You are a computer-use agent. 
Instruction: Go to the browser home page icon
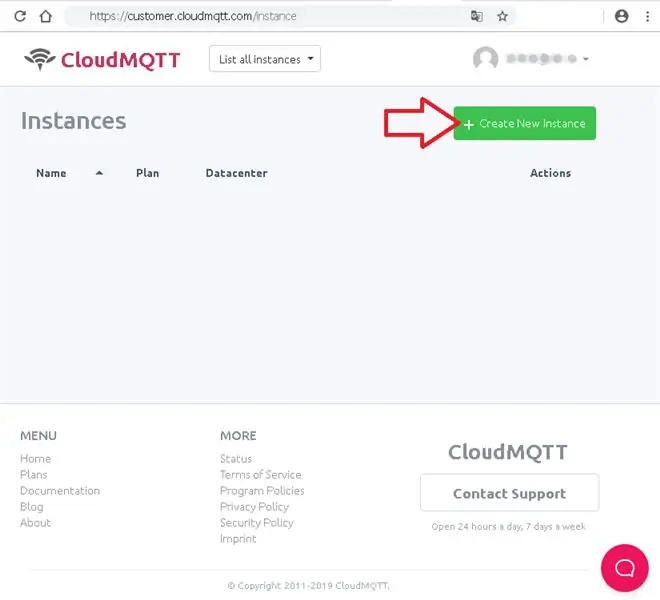click(x=45, y=16)
